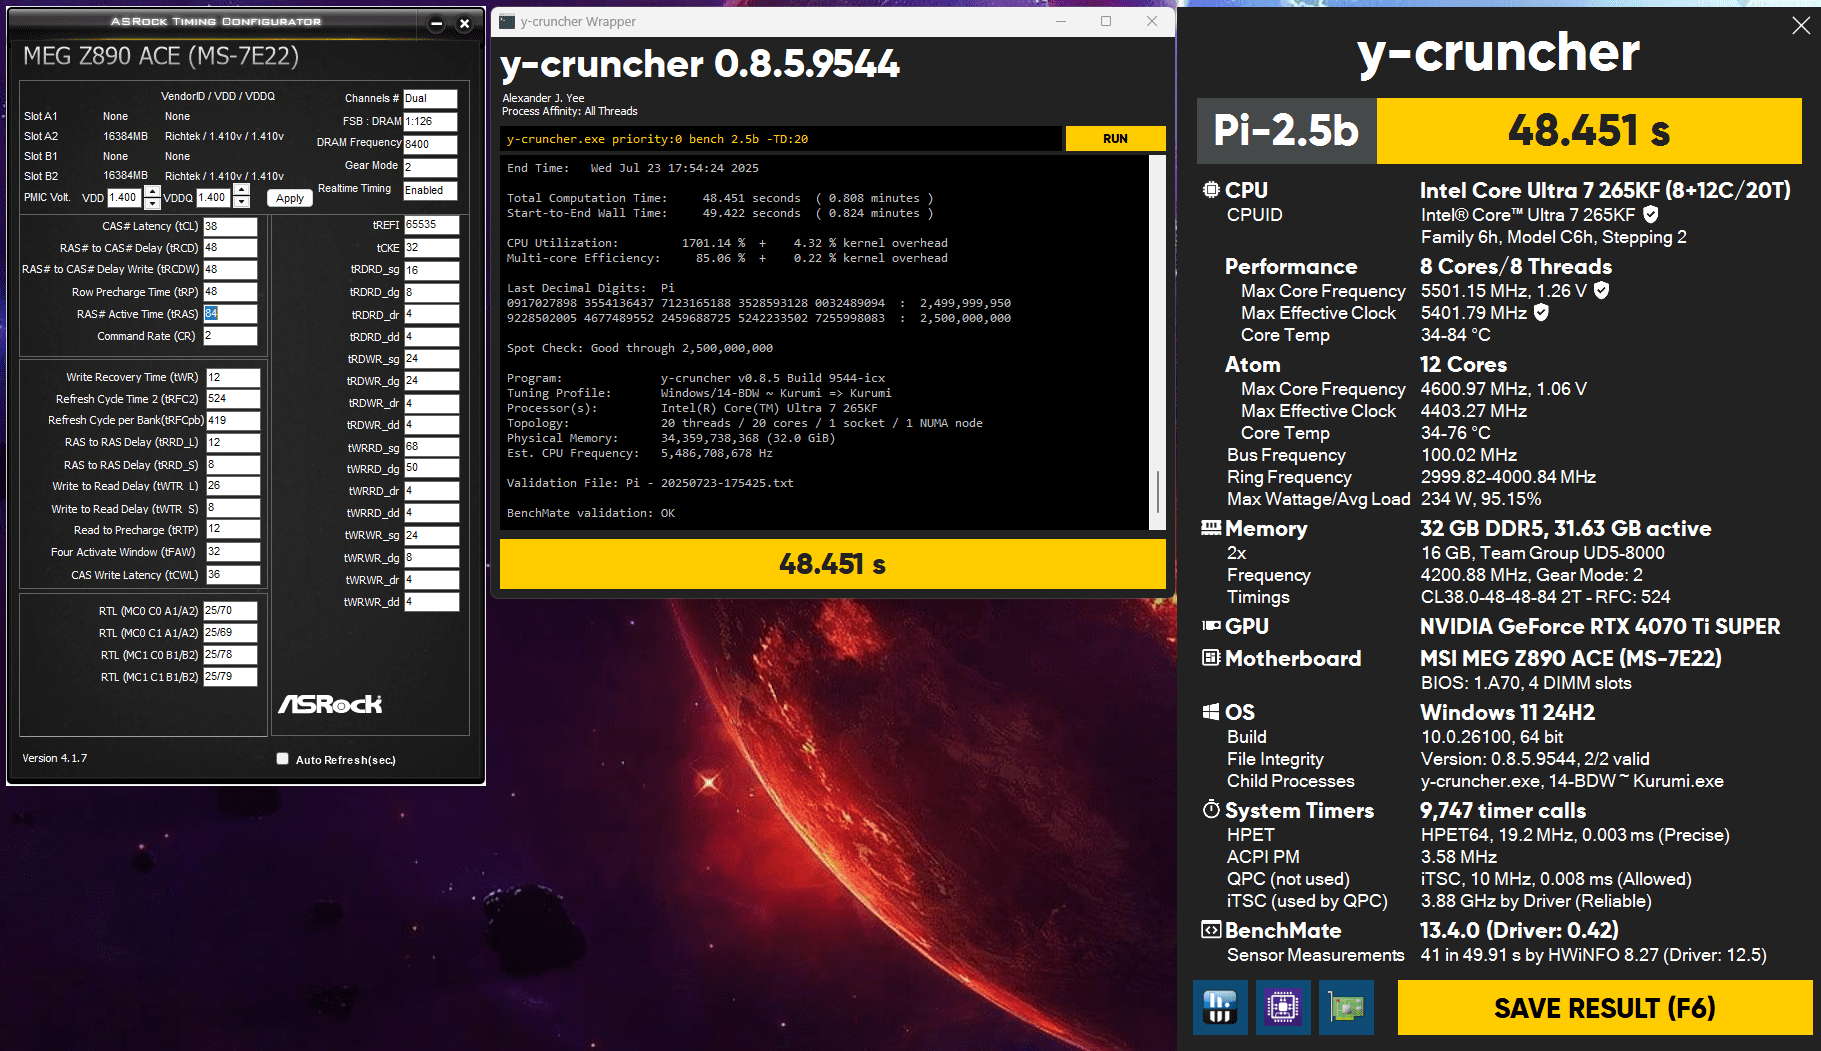Click the RTL (MC1 C1 B1/B2) field
Image resolution: width=1821 pixels, height=1051 pixels.
[230, 677]
